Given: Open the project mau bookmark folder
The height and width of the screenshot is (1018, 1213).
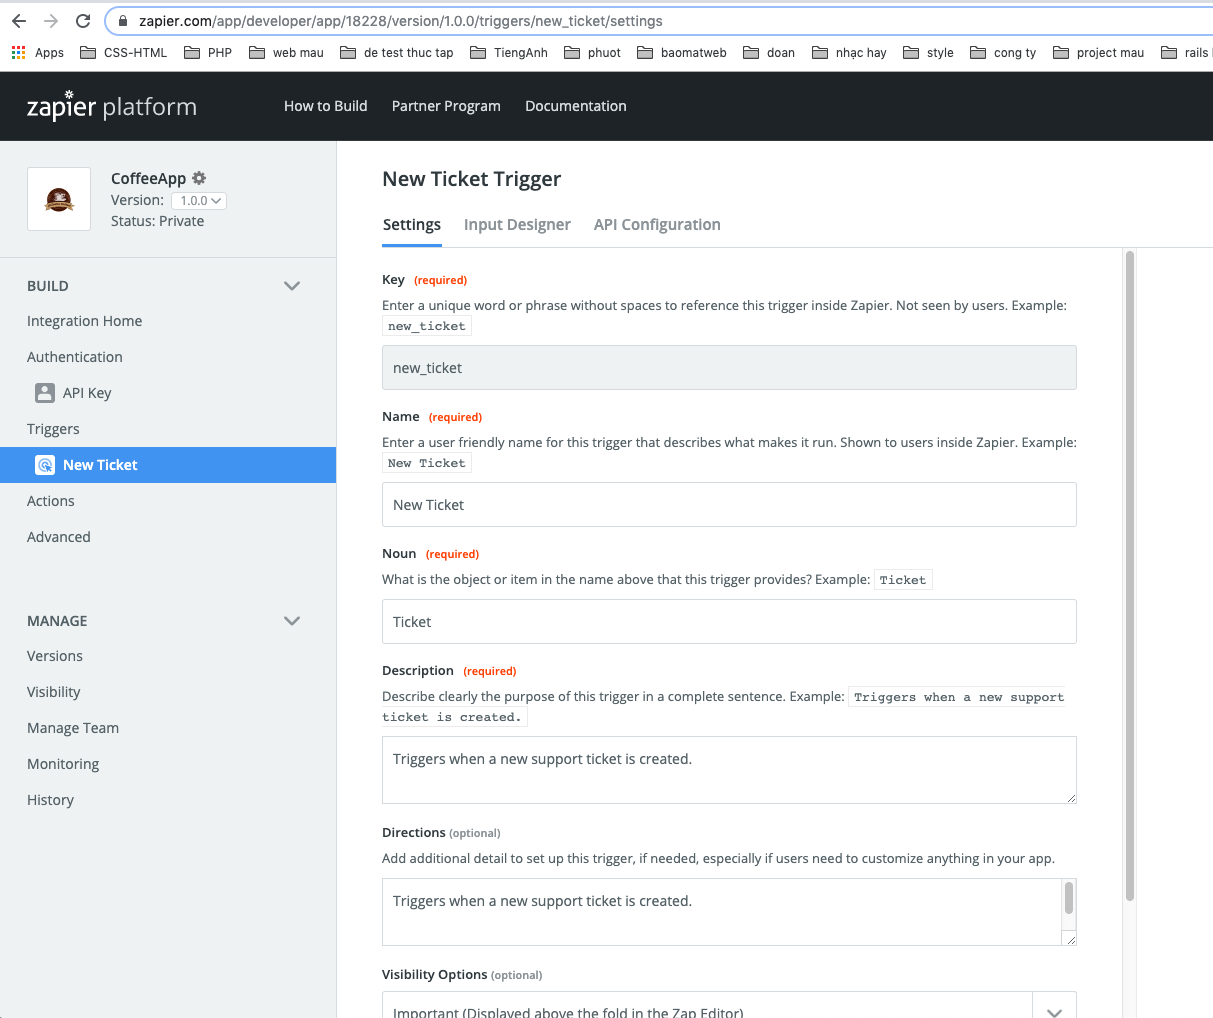Looking at the screenshot, I should [x=1098, y=53].
